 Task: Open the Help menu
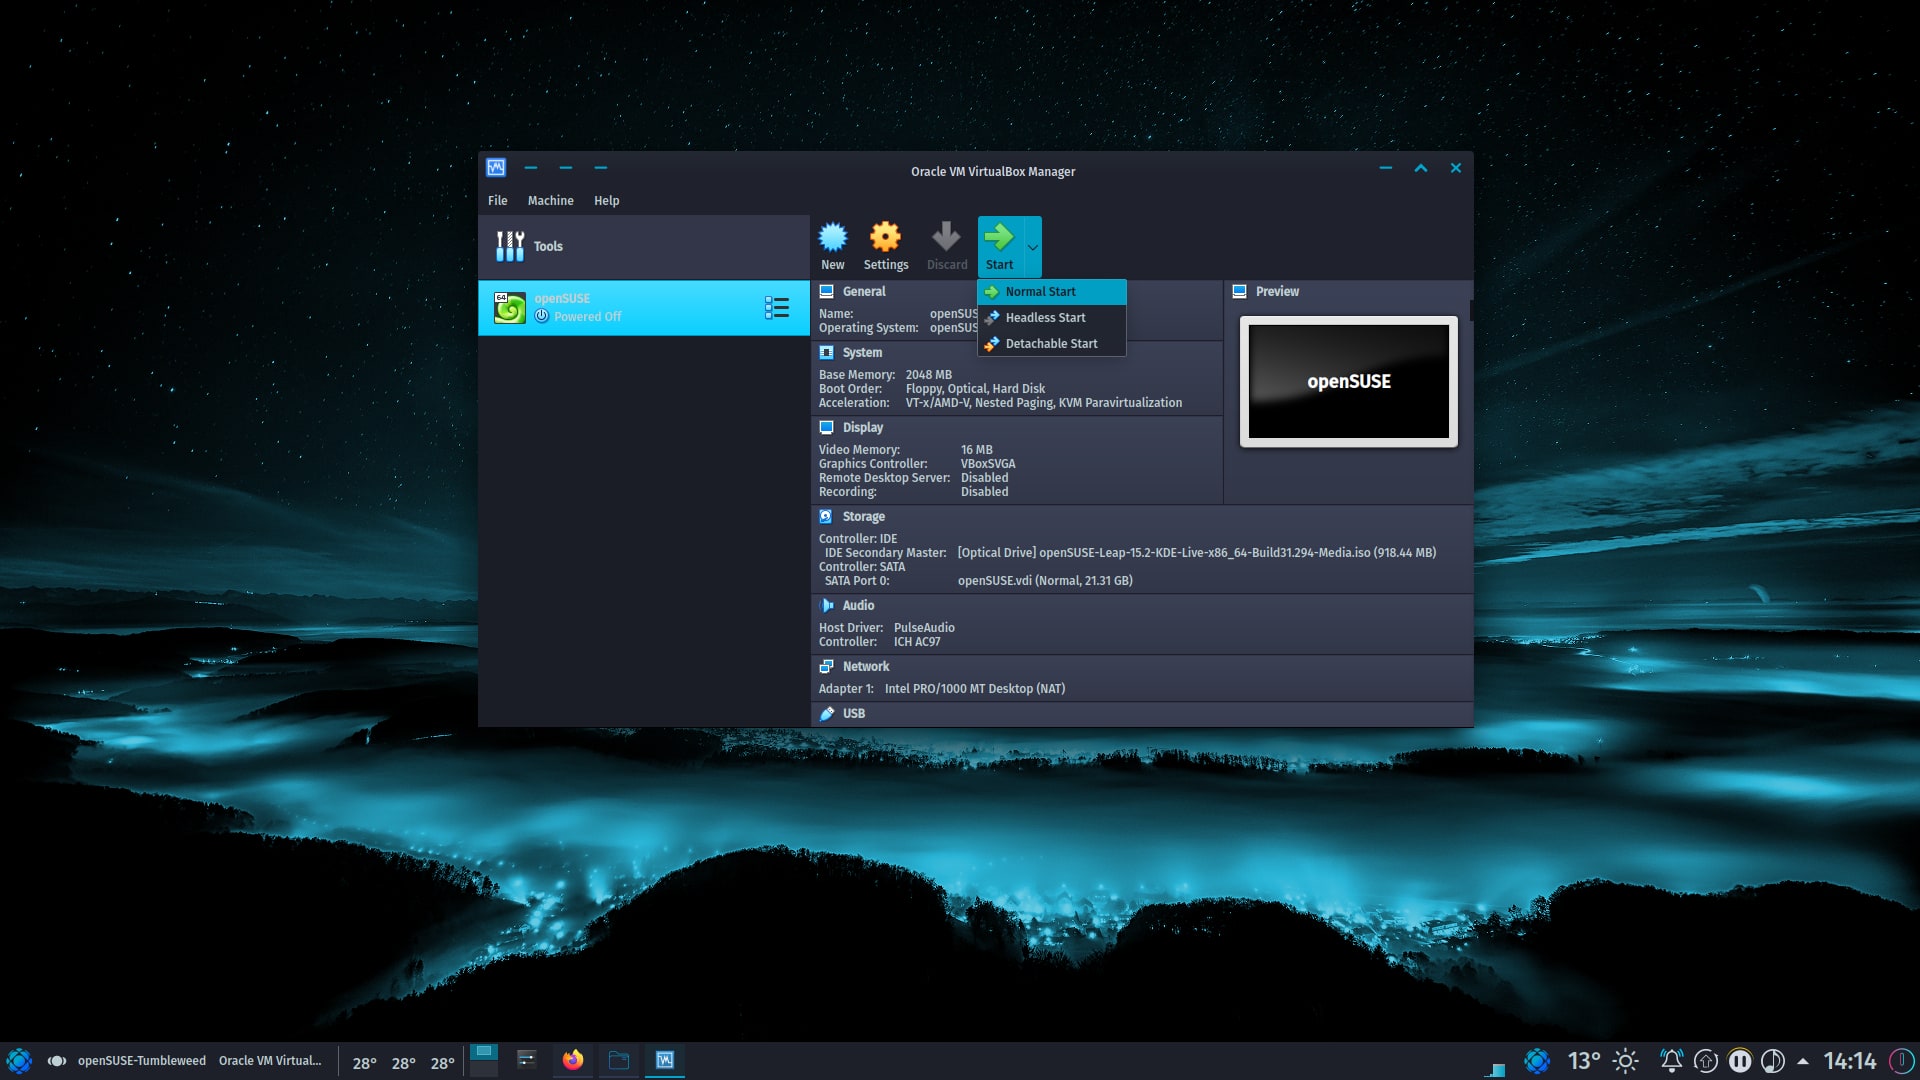[x=606, y=201]
